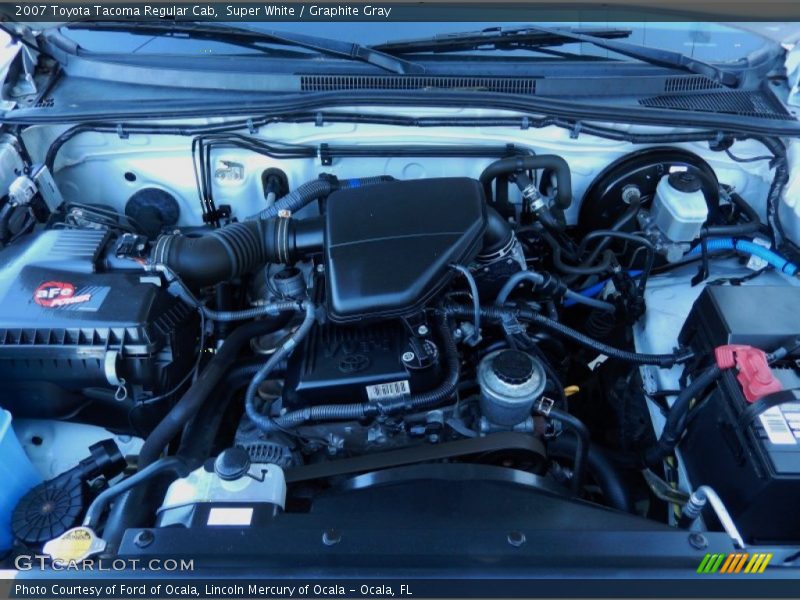
Task: Click the black intake resonator box
Action: coord(406,247)
